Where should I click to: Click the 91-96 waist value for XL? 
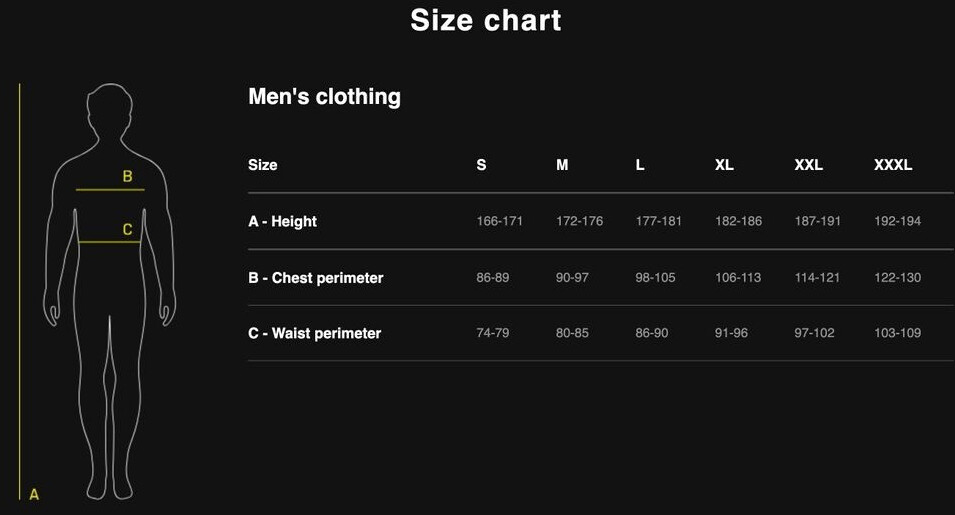coord(731,333)
